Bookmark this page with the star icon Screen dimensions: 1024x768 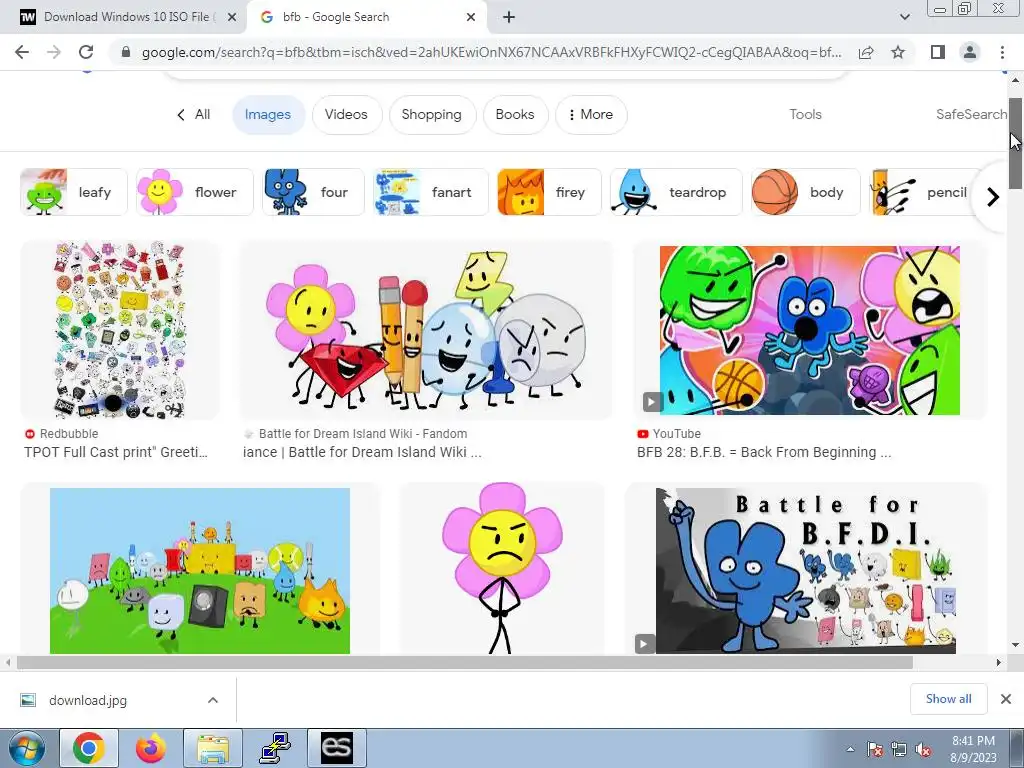(x=898, y=52)
